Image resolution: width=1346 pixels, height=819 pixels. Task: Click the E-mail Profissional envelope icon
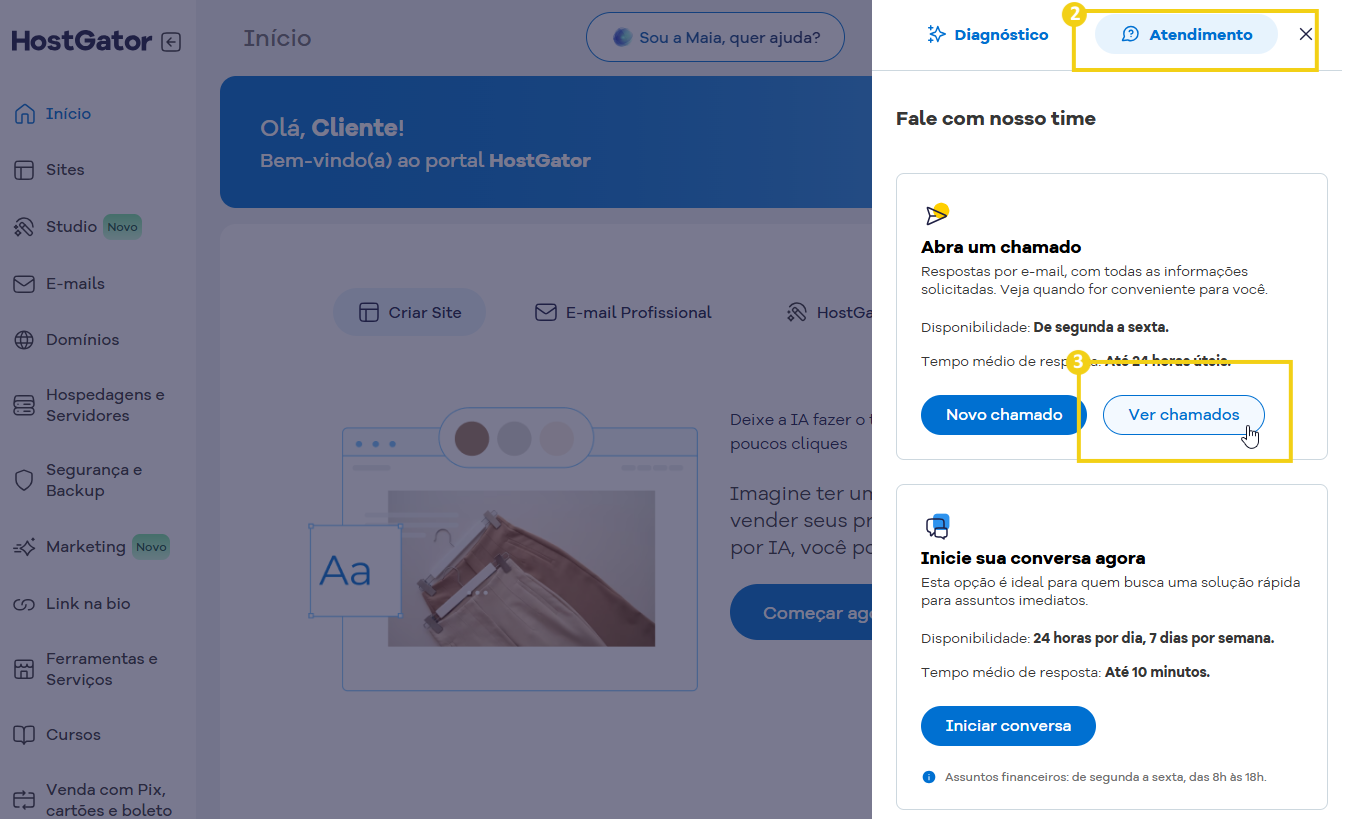click(546, 313)
